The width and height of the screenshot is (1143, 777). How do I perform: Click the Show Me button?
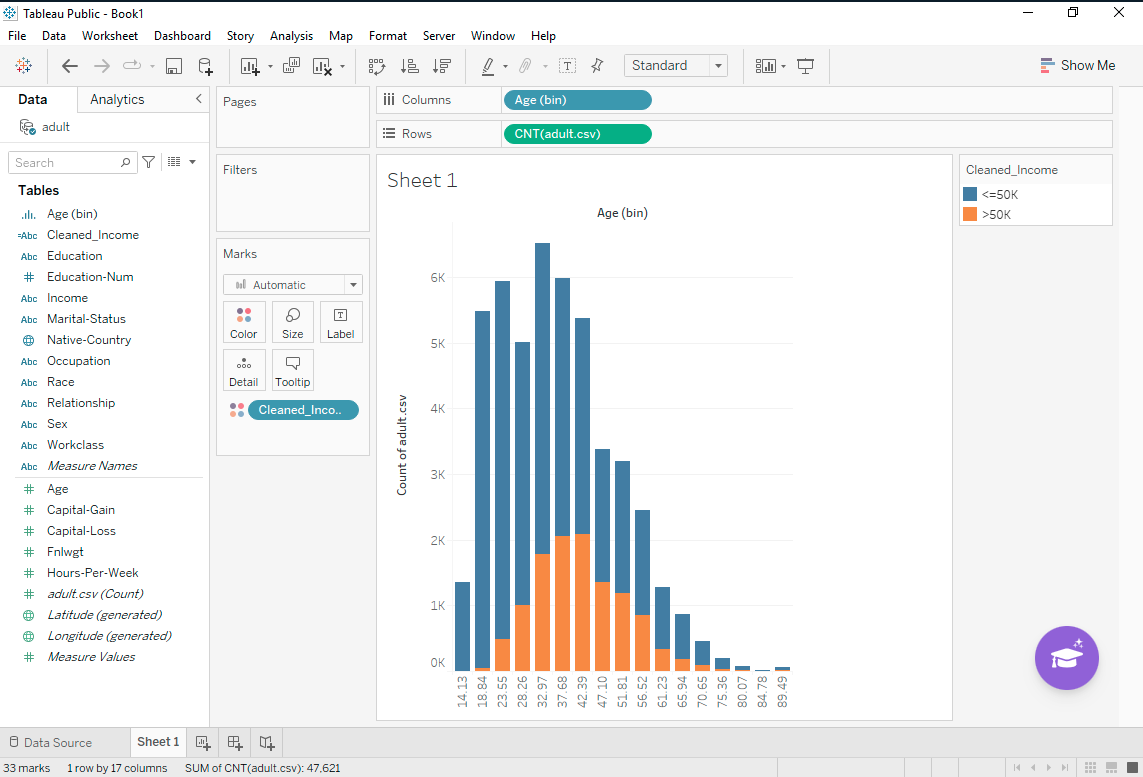[x=1078, y=65]
